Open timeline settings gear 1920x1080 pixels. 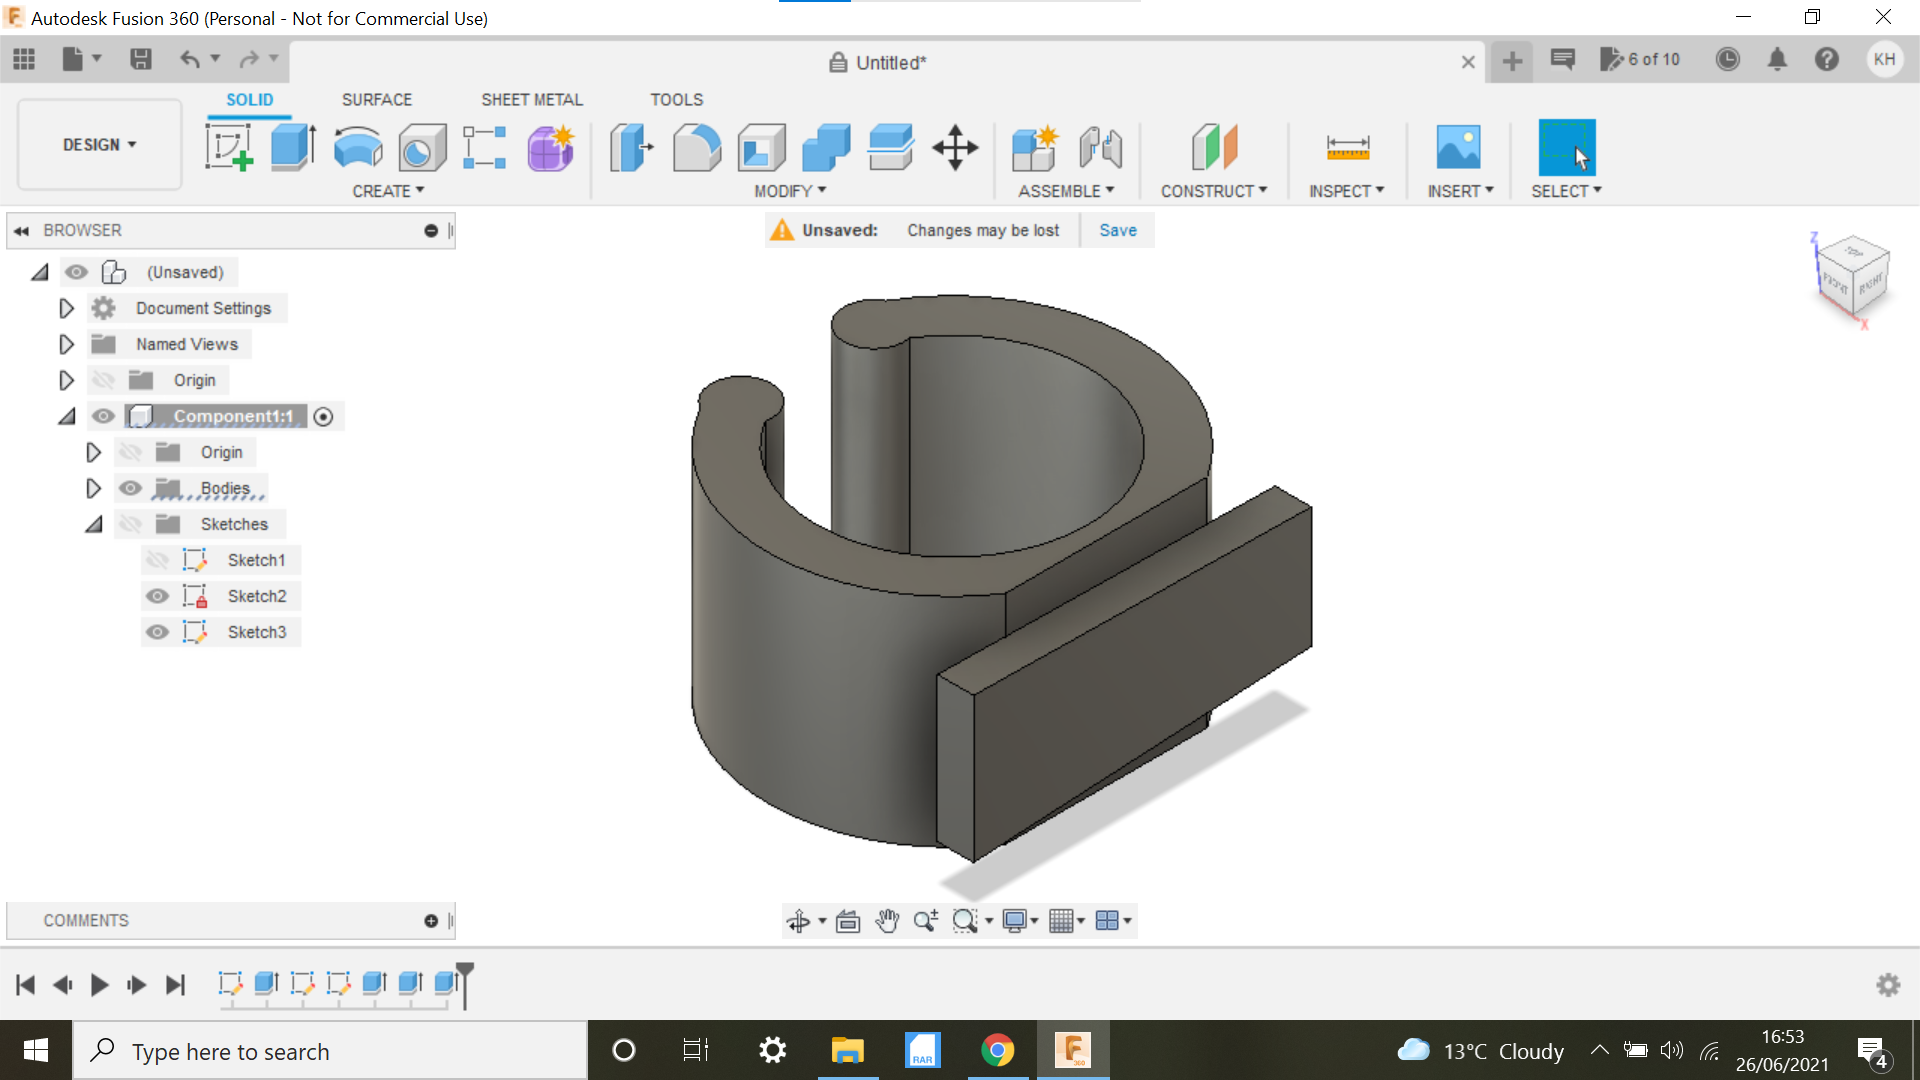point(1888,985)
